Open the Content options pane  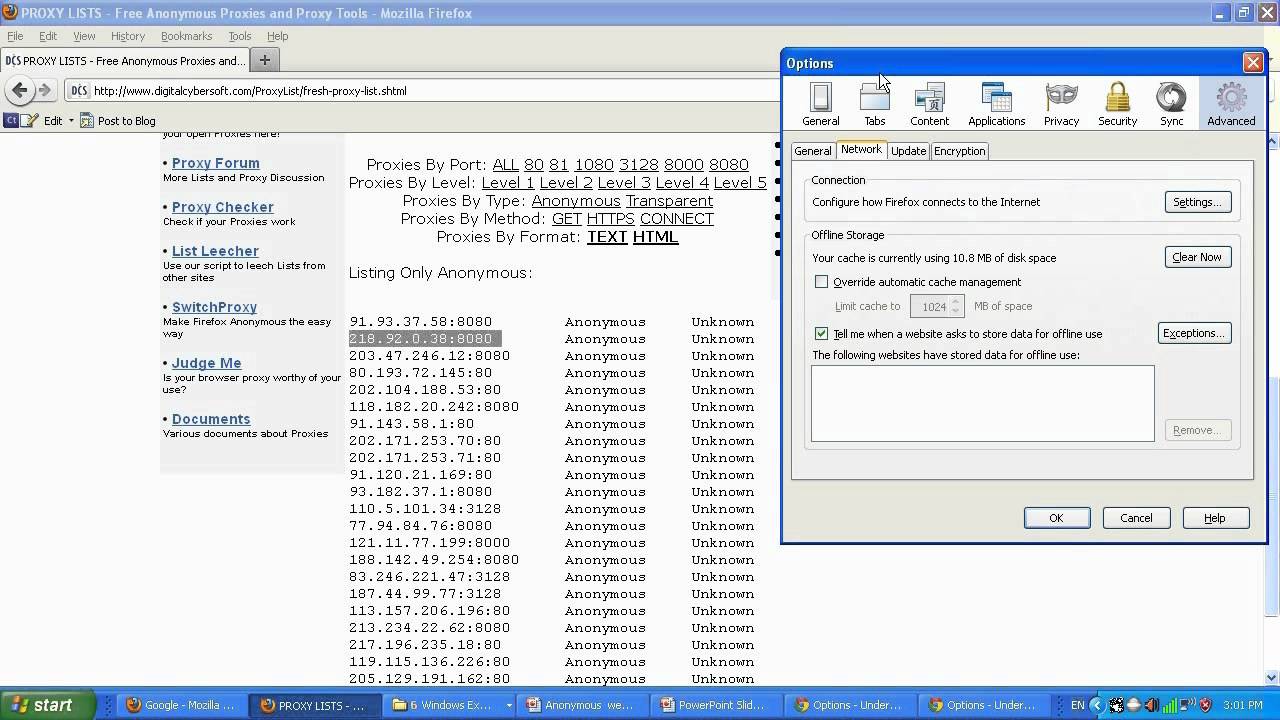coord(929,104)
